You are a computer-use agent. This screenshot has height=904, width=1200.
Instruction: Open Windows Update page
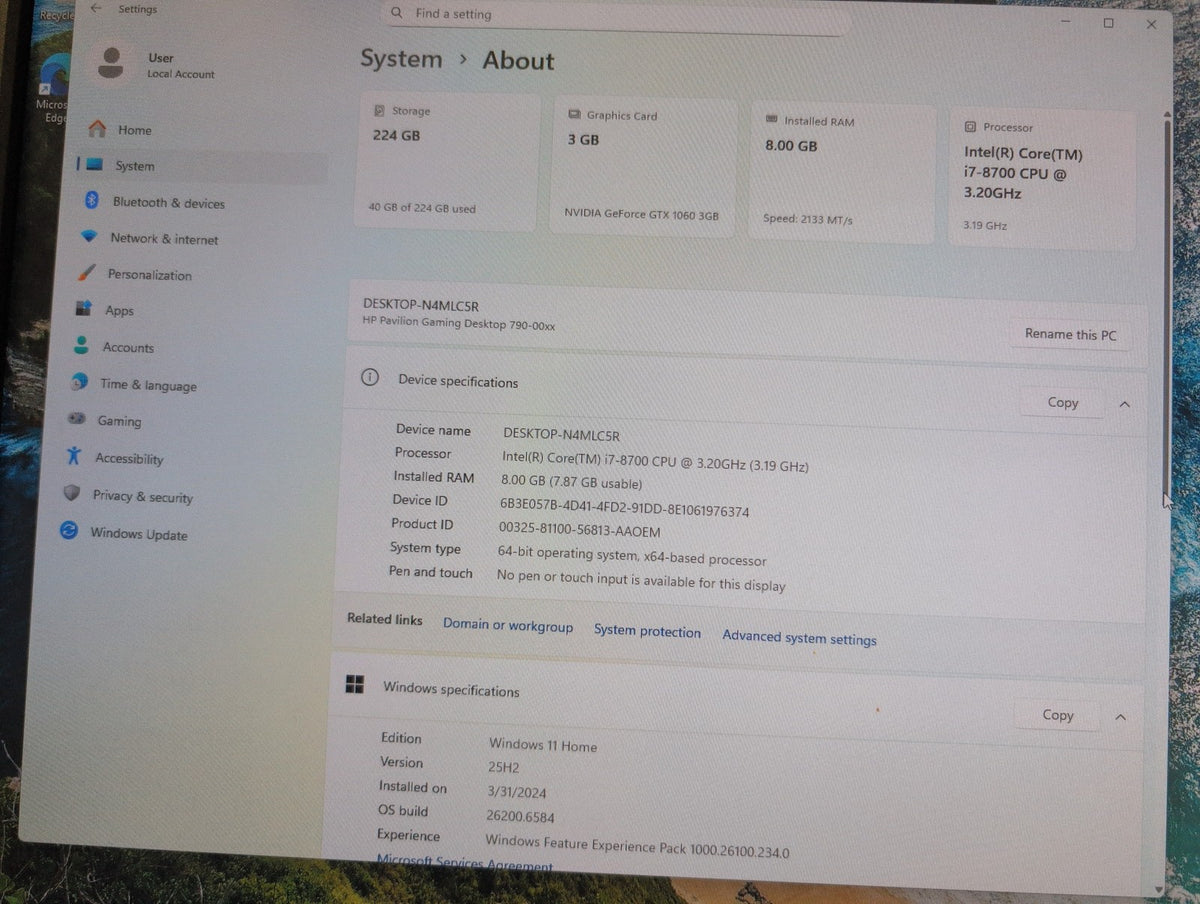pos(138,534)
